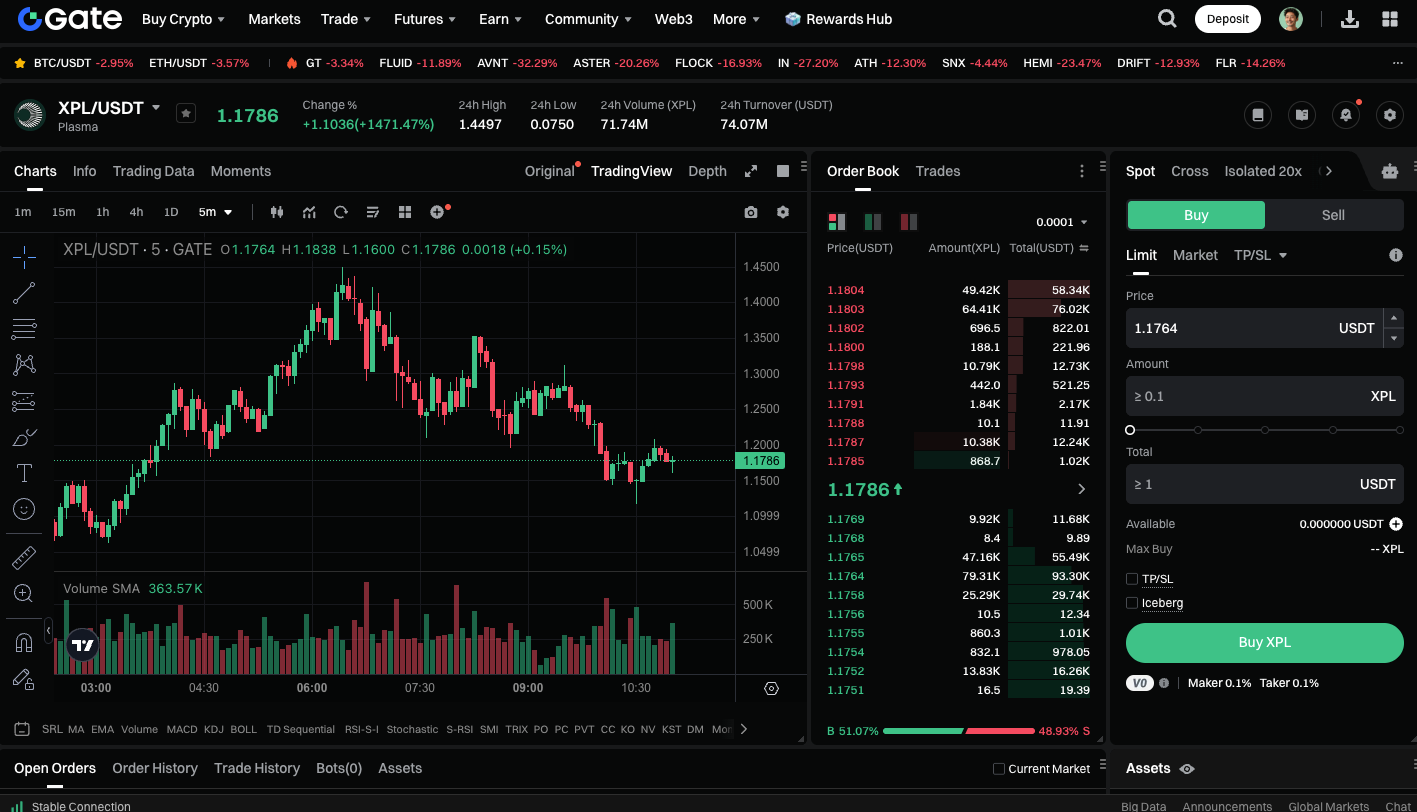Open the tutorial book icon beside the alert bell
1417x812 pixels.
pyautogui.click(x=1302, y=115)
